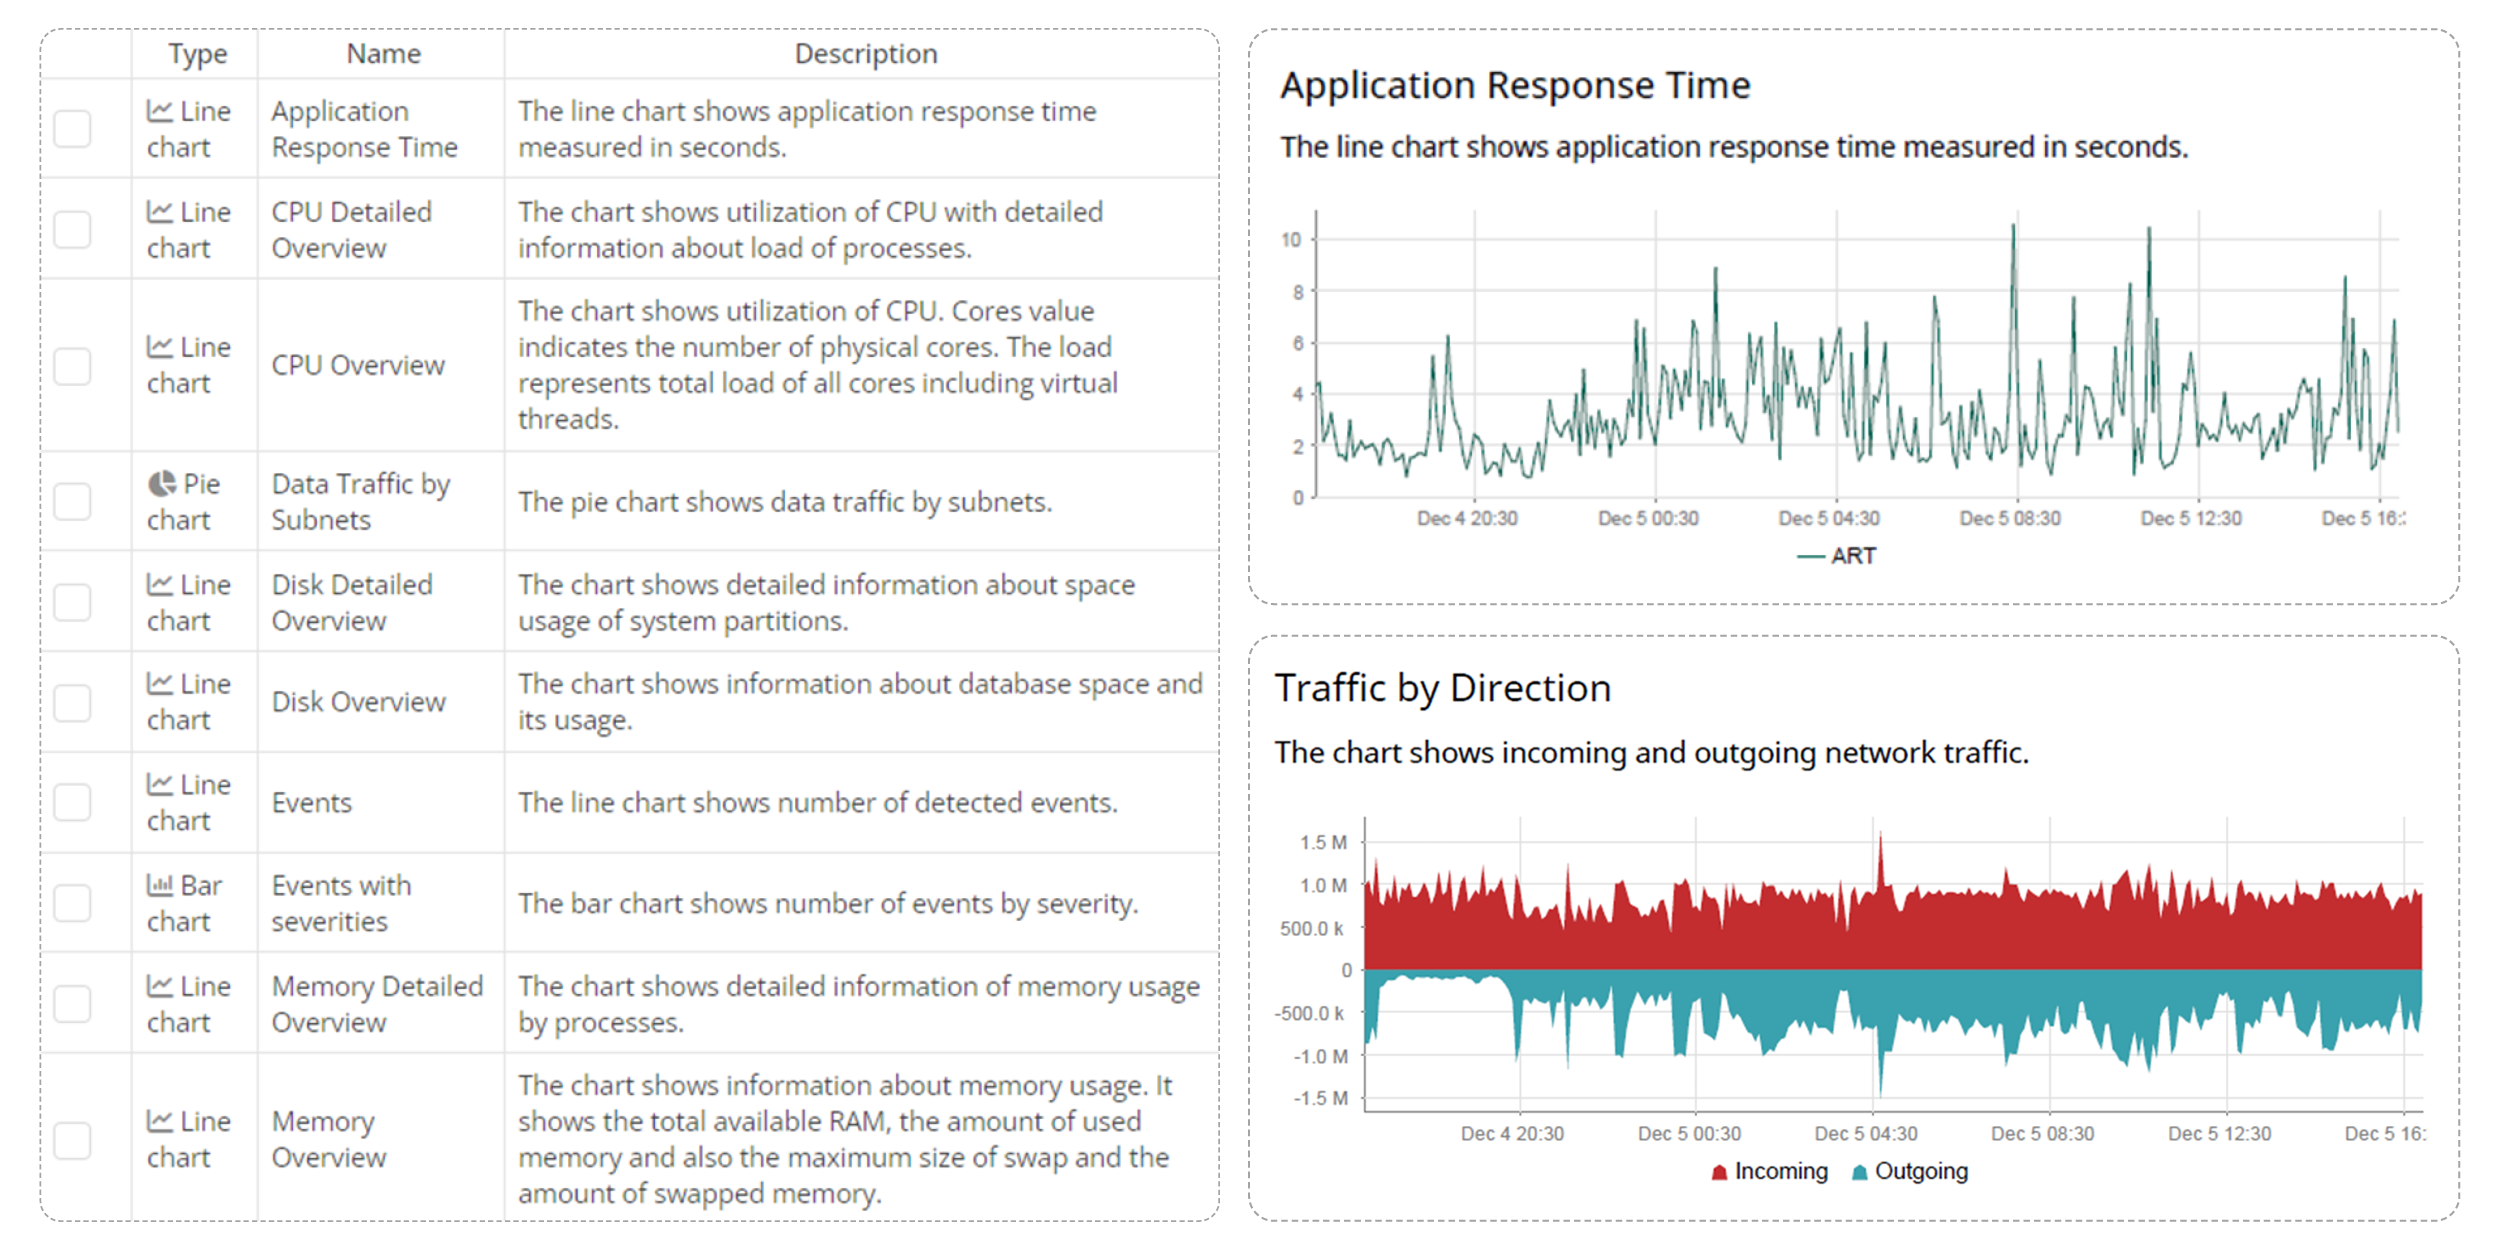Click the line chart icon beside Application Response Time

tap(160, 111)
